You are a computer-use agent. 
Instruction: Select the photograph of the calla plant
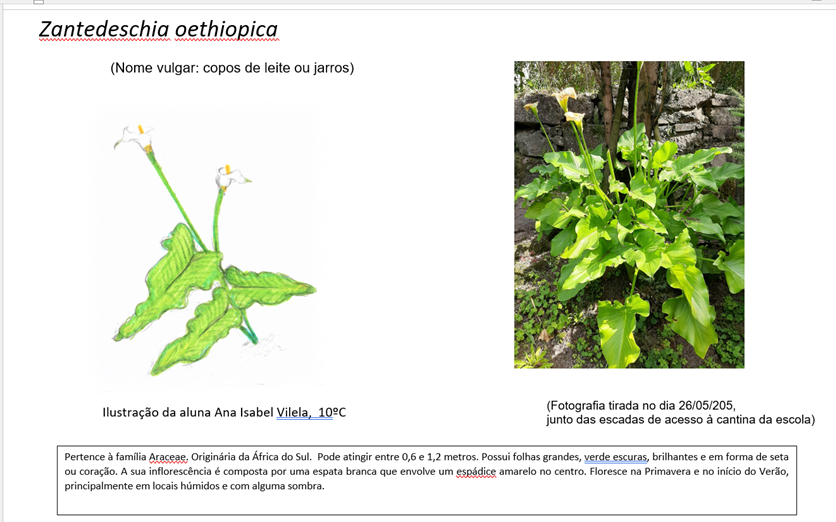tap(629, 214)
